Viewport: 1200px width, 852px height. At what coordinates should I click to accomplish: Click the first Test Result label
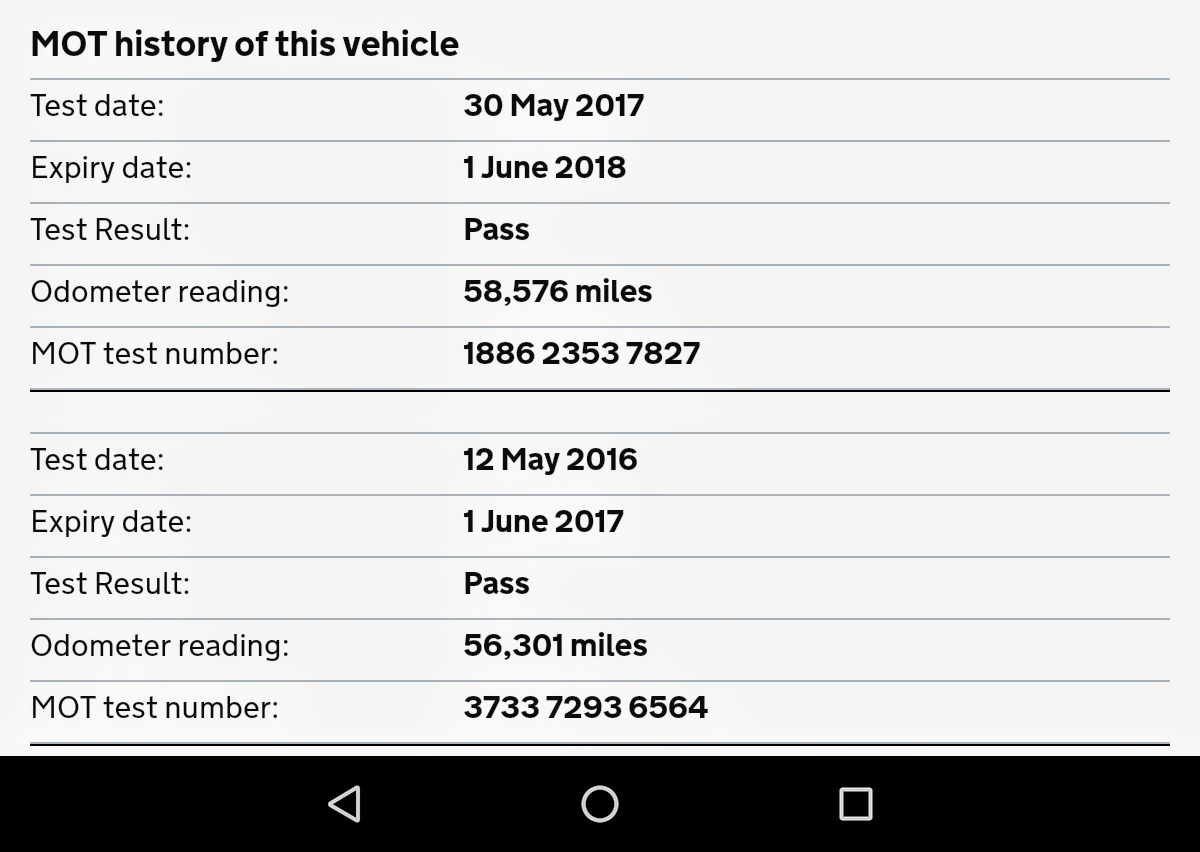pos(110,229)
